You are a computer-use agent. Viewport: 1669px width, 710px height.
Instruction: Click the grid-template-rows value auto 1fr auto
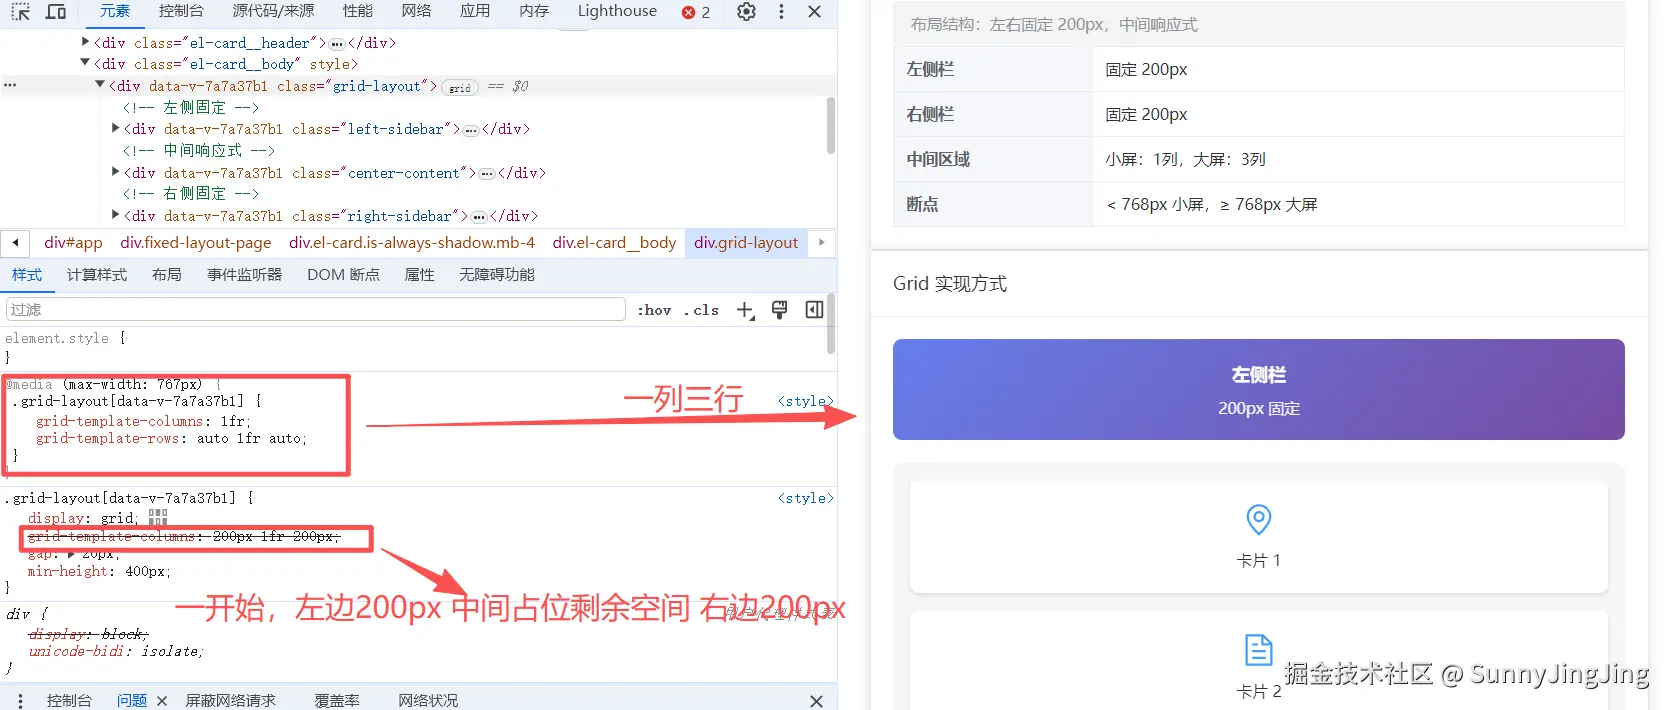coord(250,438)
